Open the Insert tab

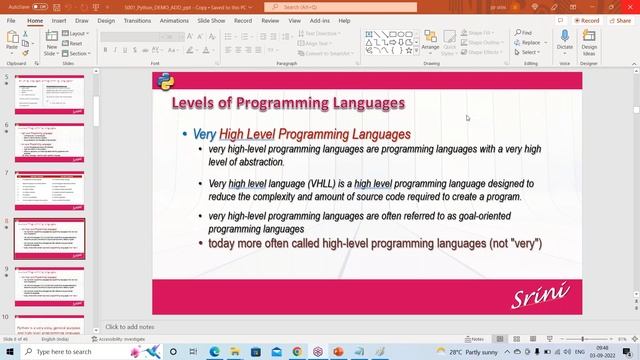[59, 21]
